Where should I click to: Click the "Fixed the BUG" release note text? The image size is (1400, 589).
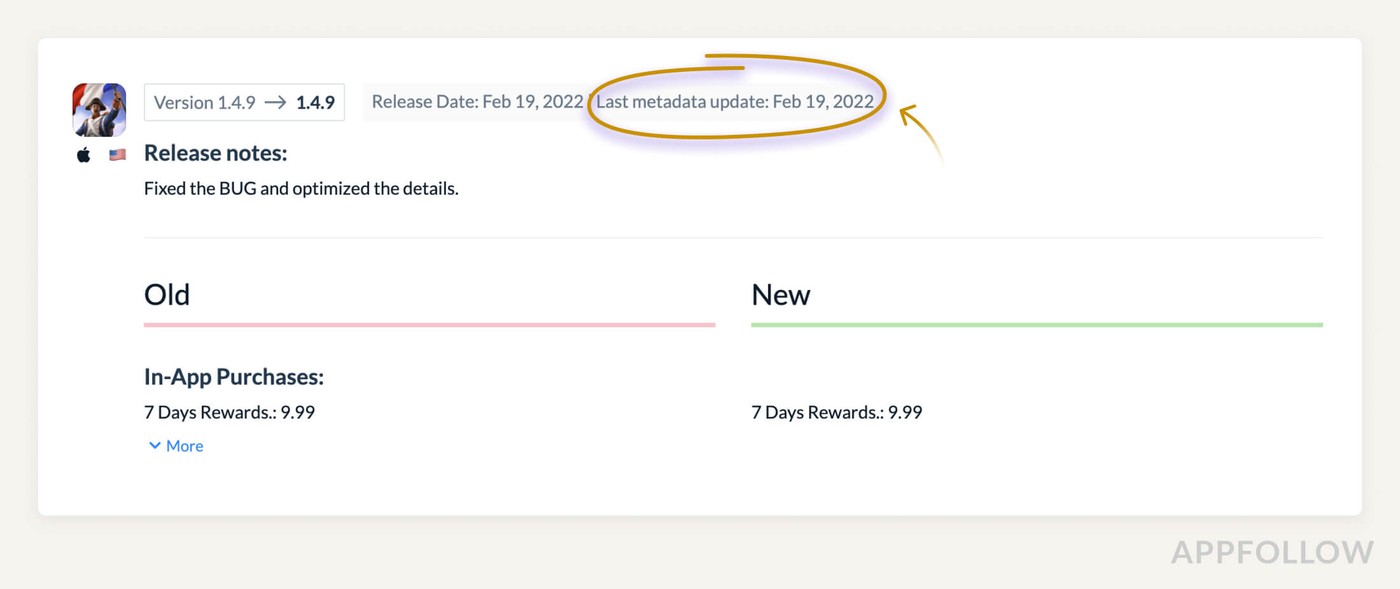pos(301,188)
